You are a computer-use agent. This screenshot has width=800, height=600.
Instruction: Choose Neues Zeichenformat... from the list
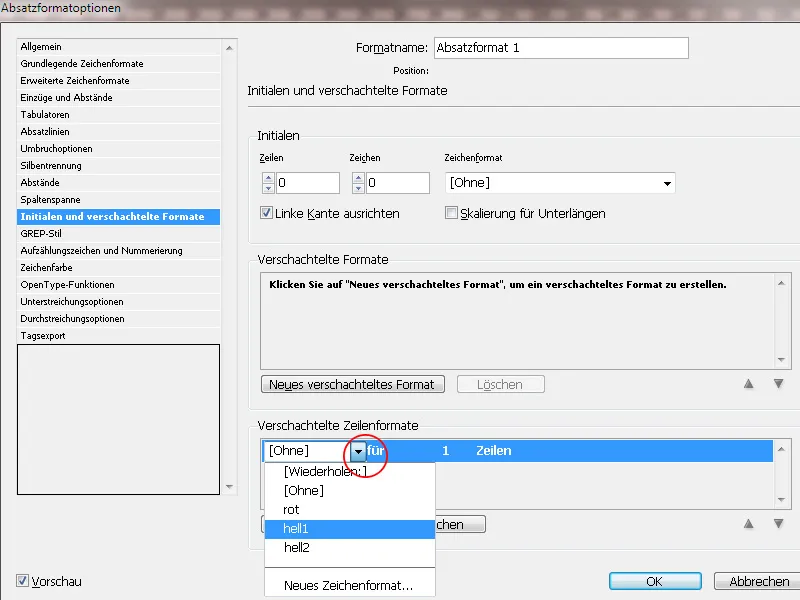point(349,585)
